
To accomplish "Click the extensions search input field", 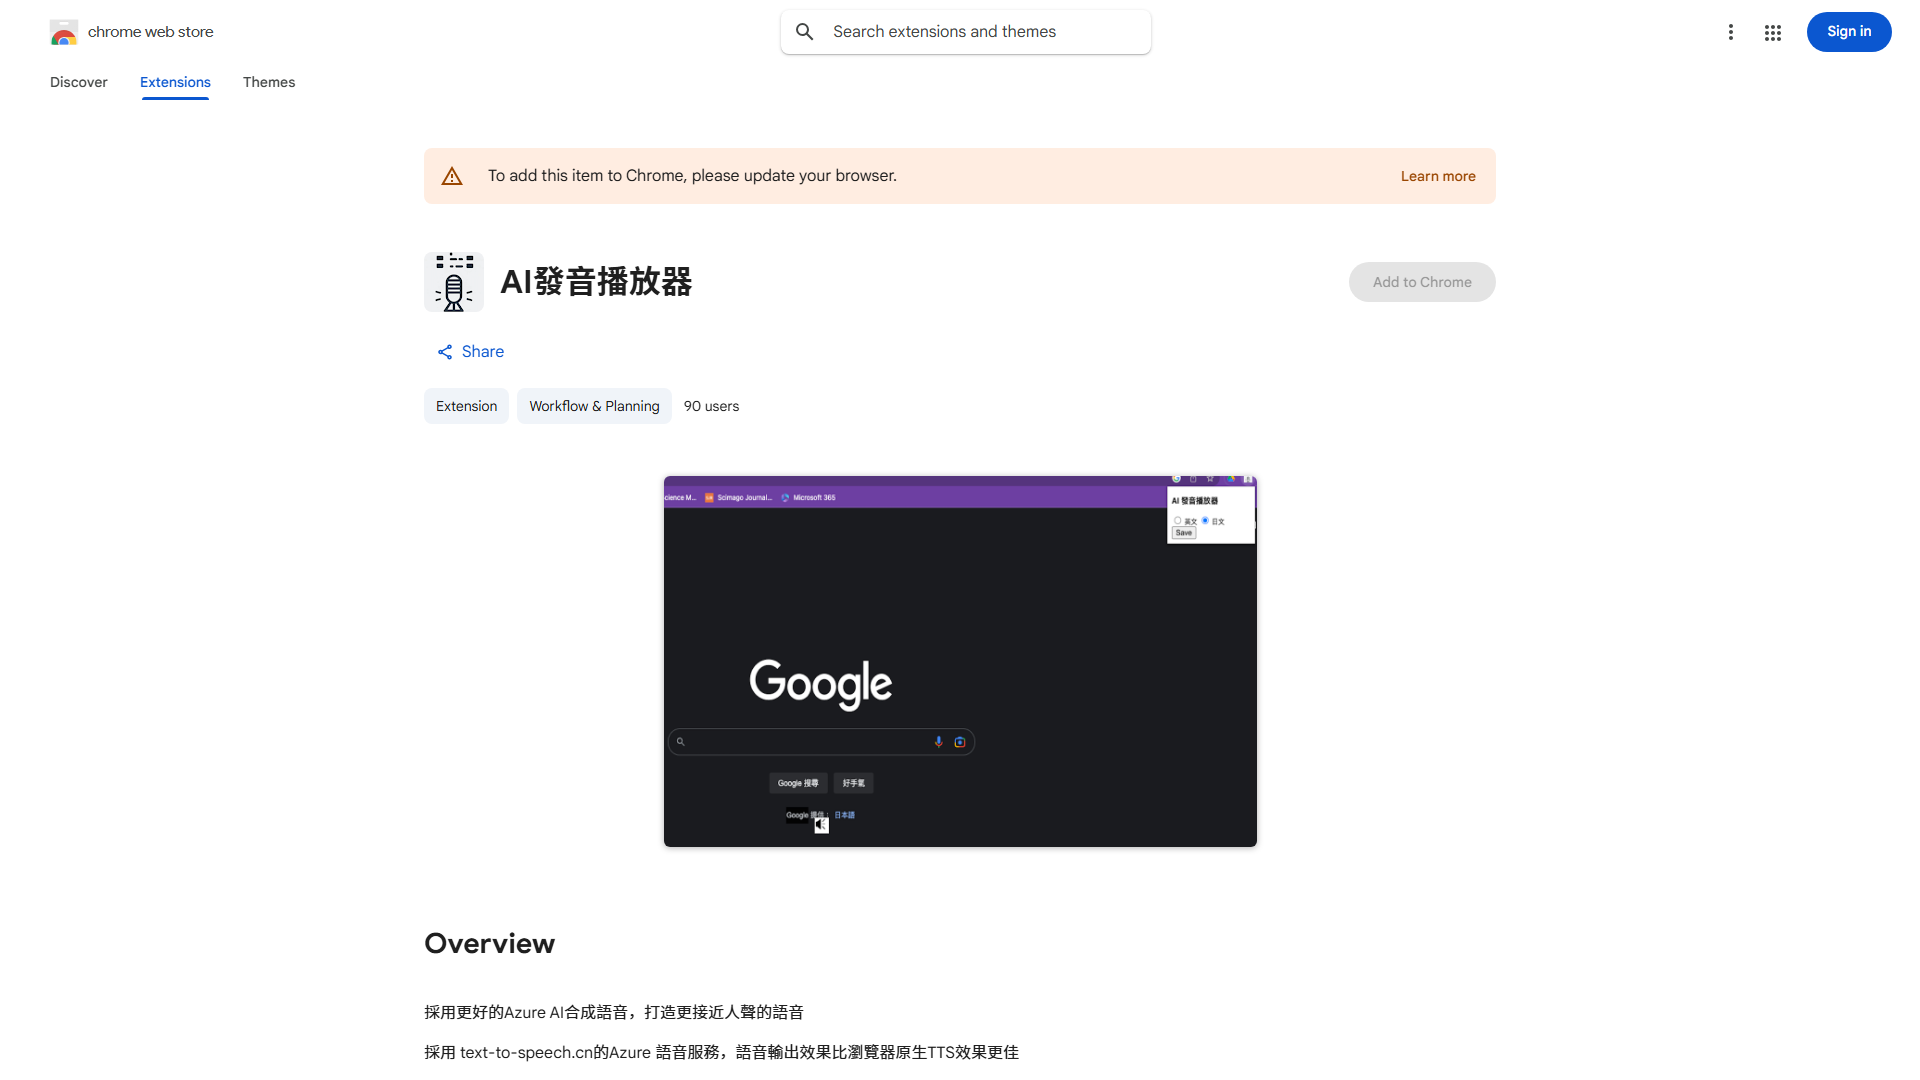I will pyautogui.click(x=965, y=31).
